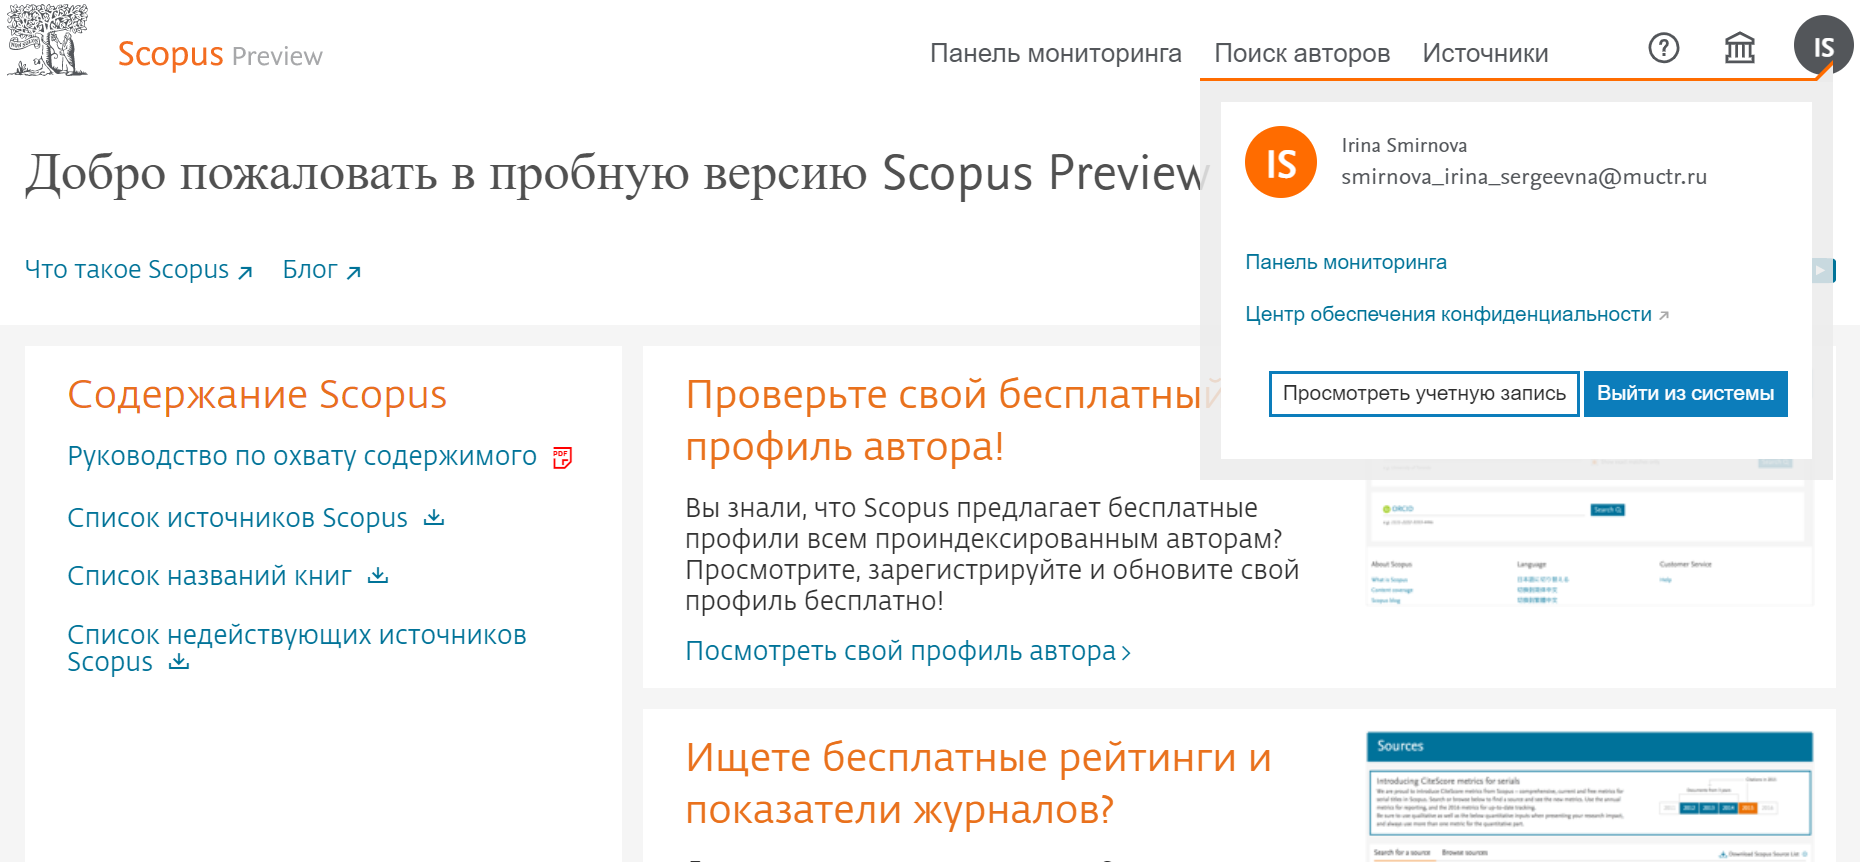This screenshot has height=862, width=1860.
Task: Open the Источники navigation item
Action: tap(1484, 53)
